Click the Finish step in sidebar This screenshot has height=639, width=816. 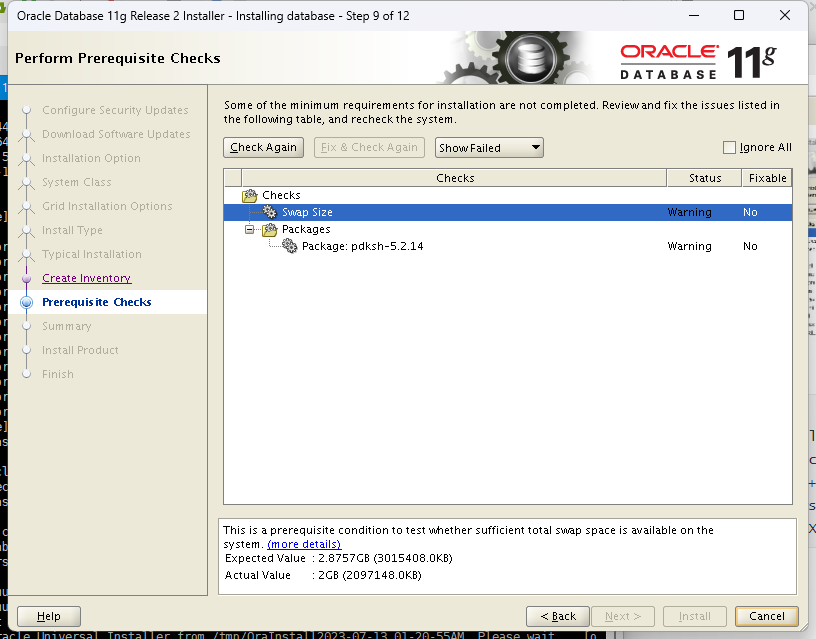tap(58, 374)
